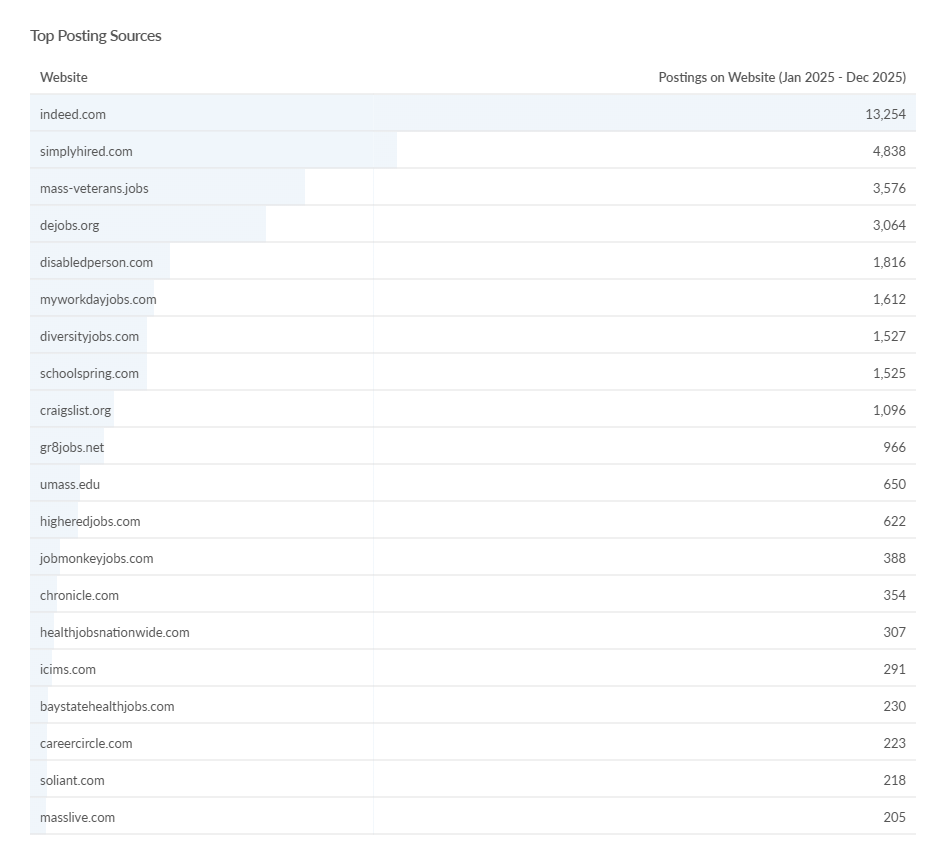Open the gr8jobs.net row
This screenshot has width=946, height=865.
click(x=72, y=447)
